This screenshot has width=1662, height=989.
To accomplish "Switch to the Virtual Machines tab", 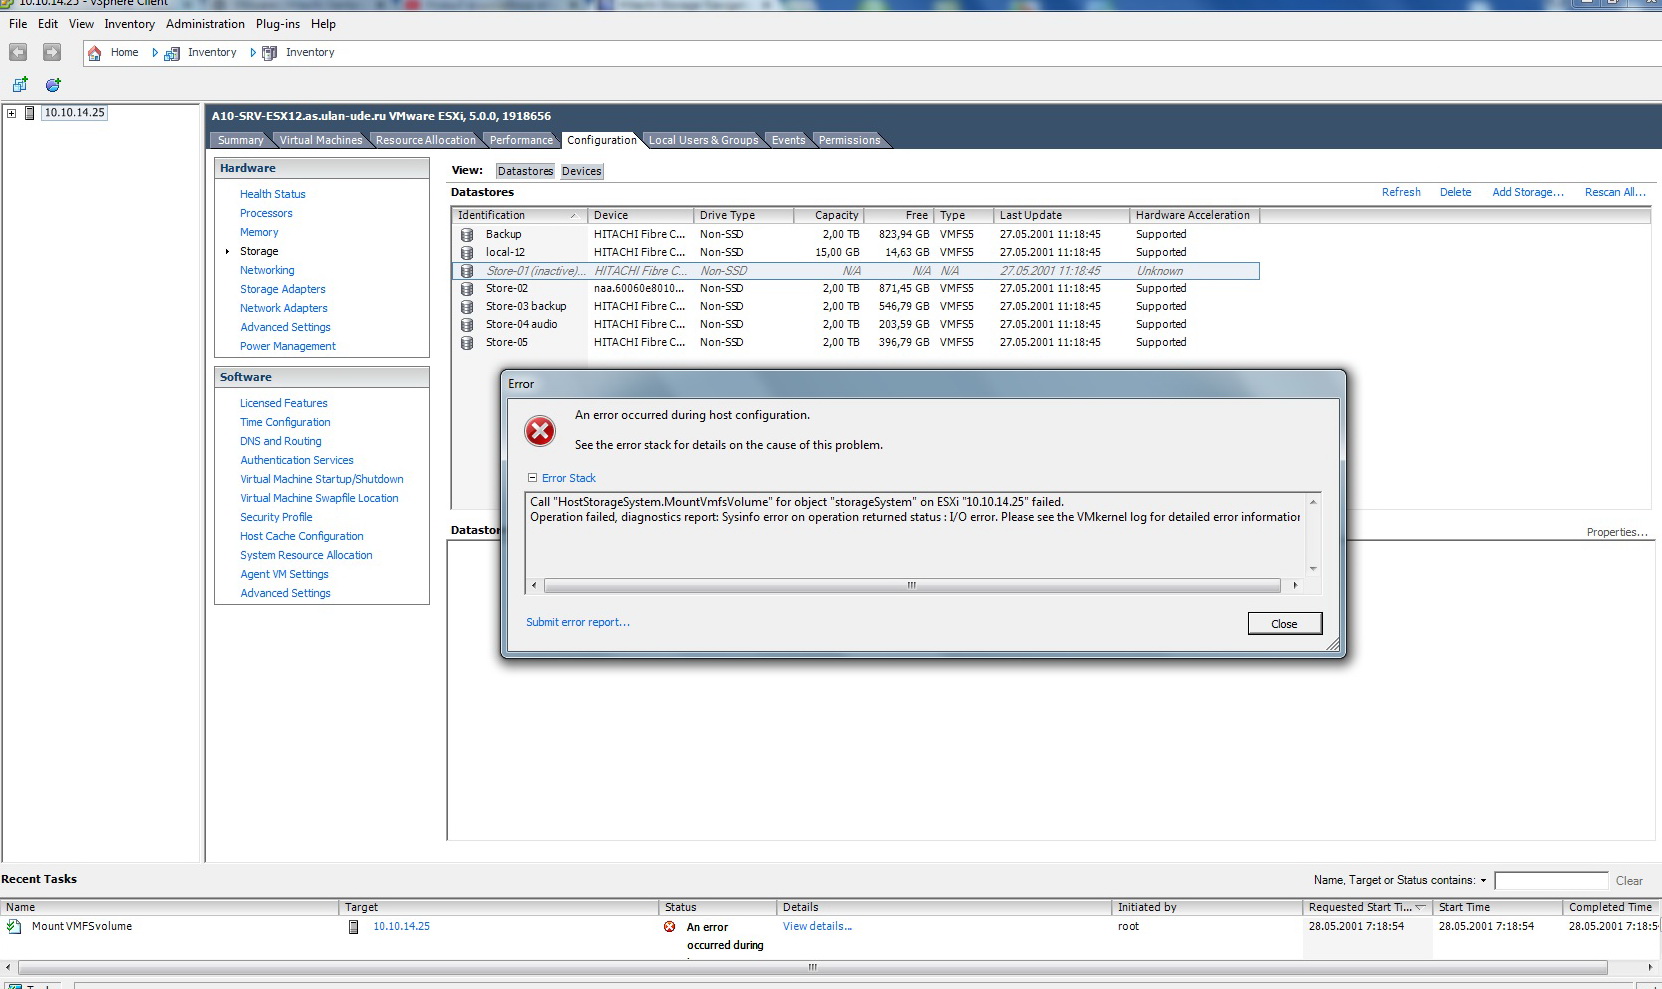I will (321, 140).
